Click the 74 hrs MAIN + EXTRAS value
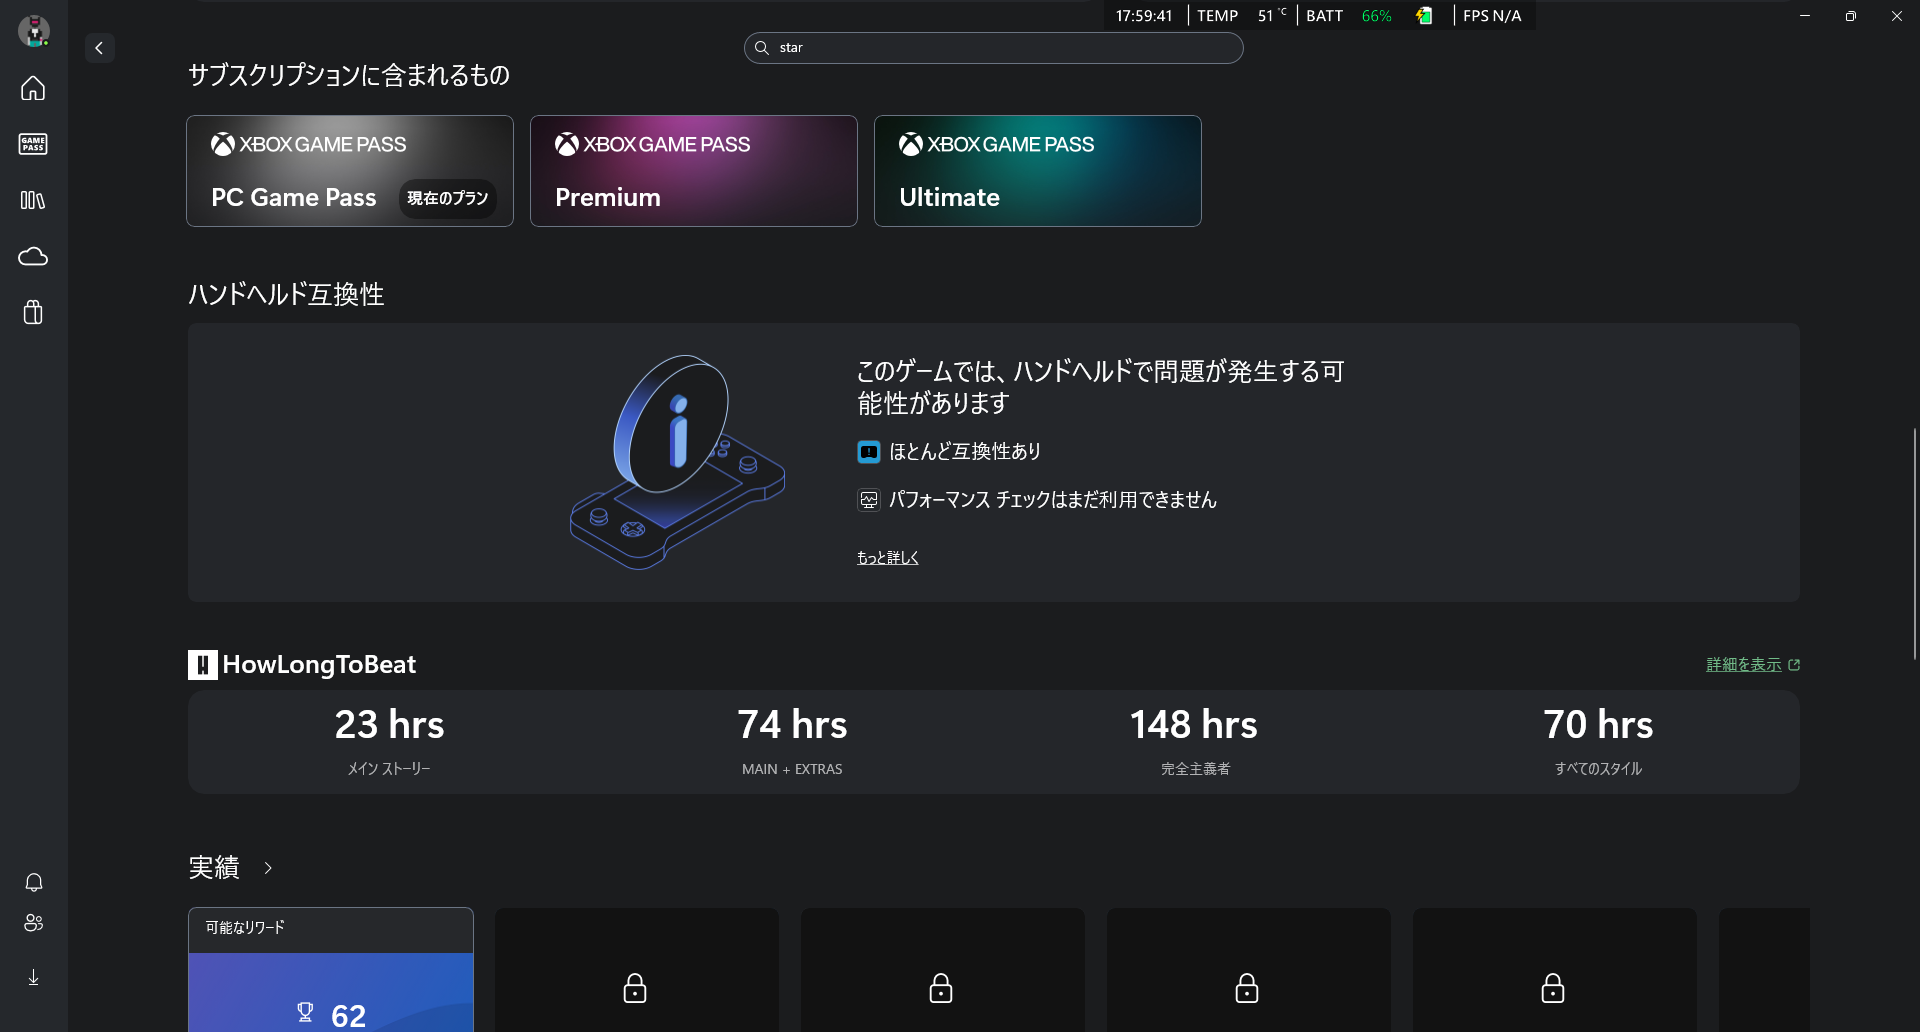 click(792, 724)
